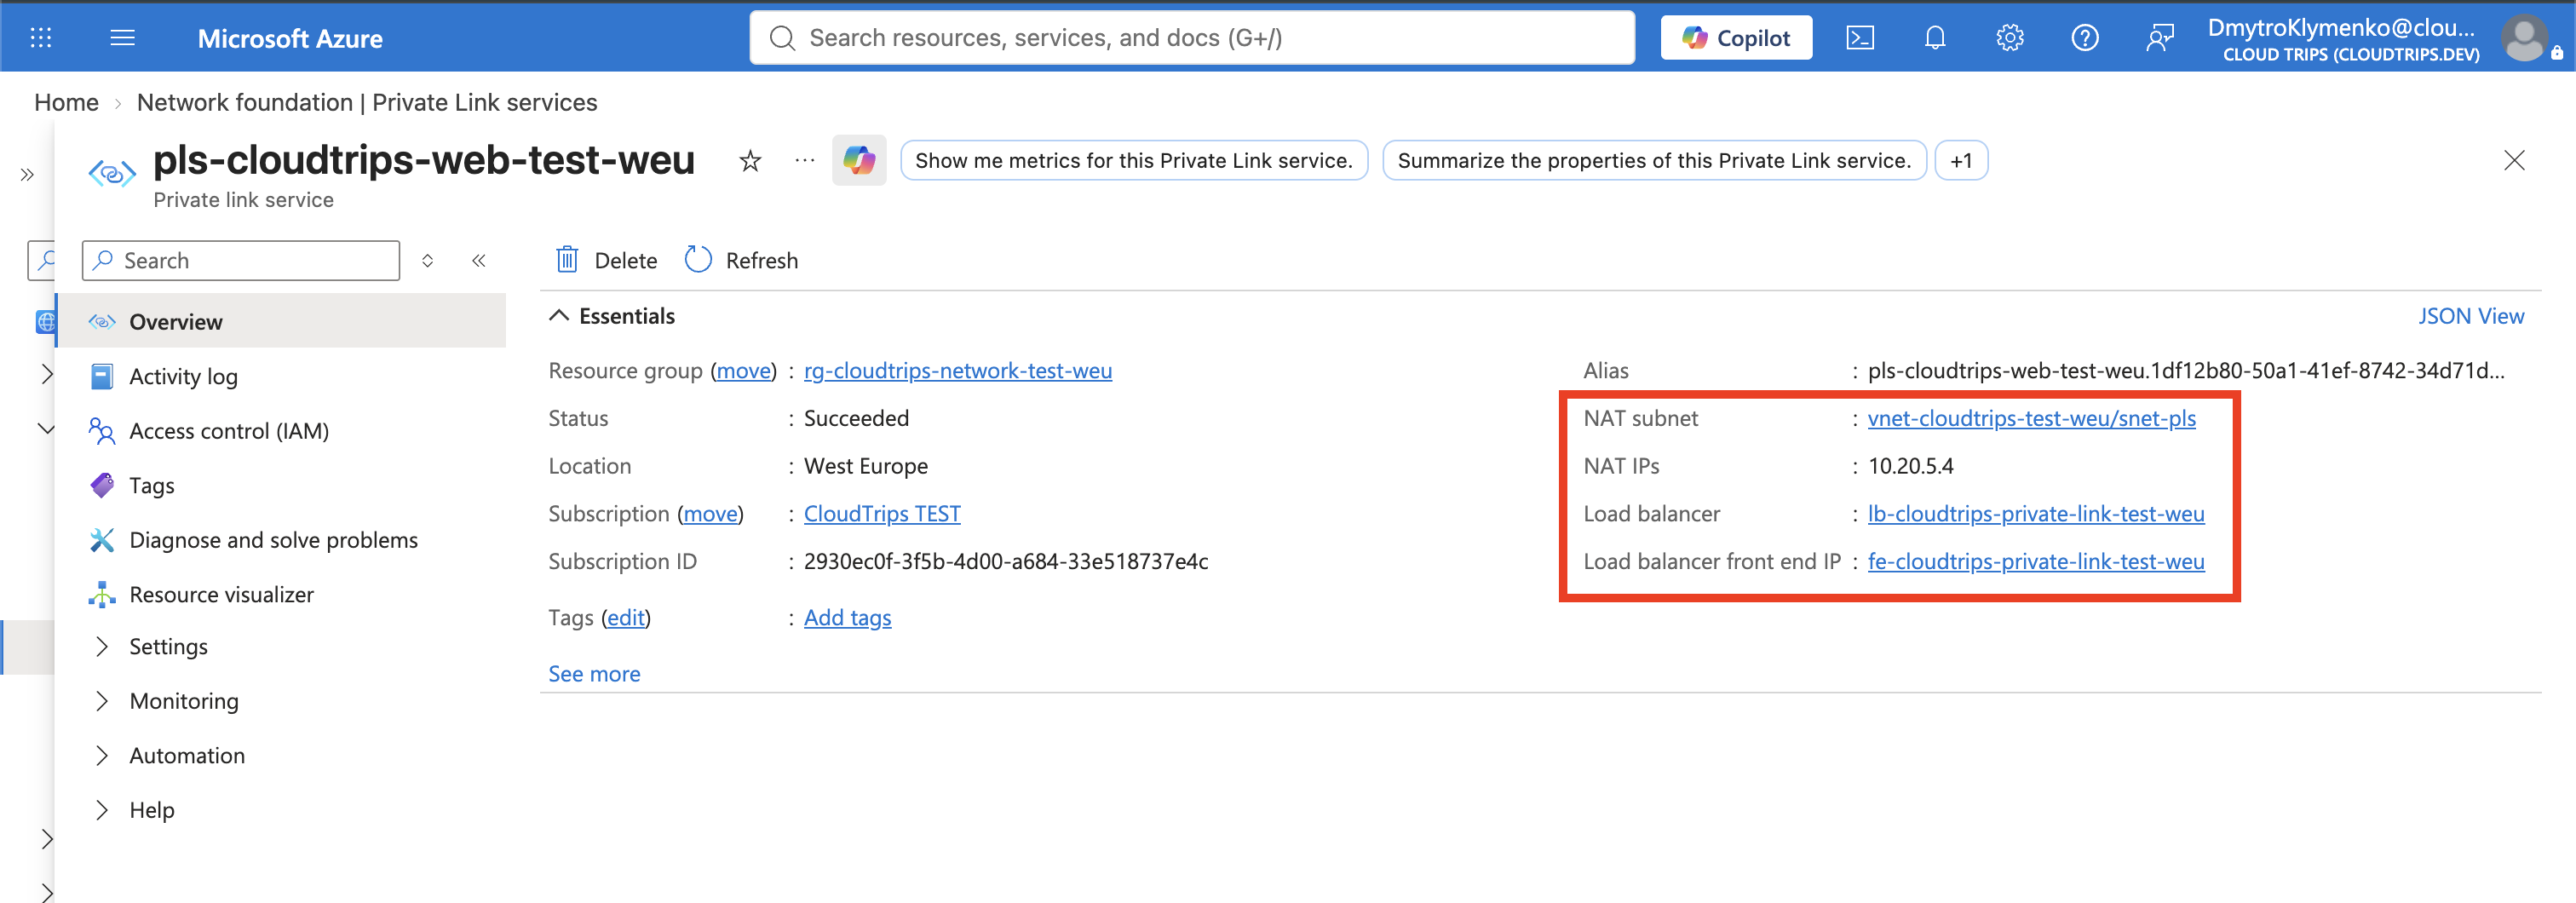This screenshot has height=903, width=2576.
Task: Open the Feedback icon in header
Action: (2160, 38)
